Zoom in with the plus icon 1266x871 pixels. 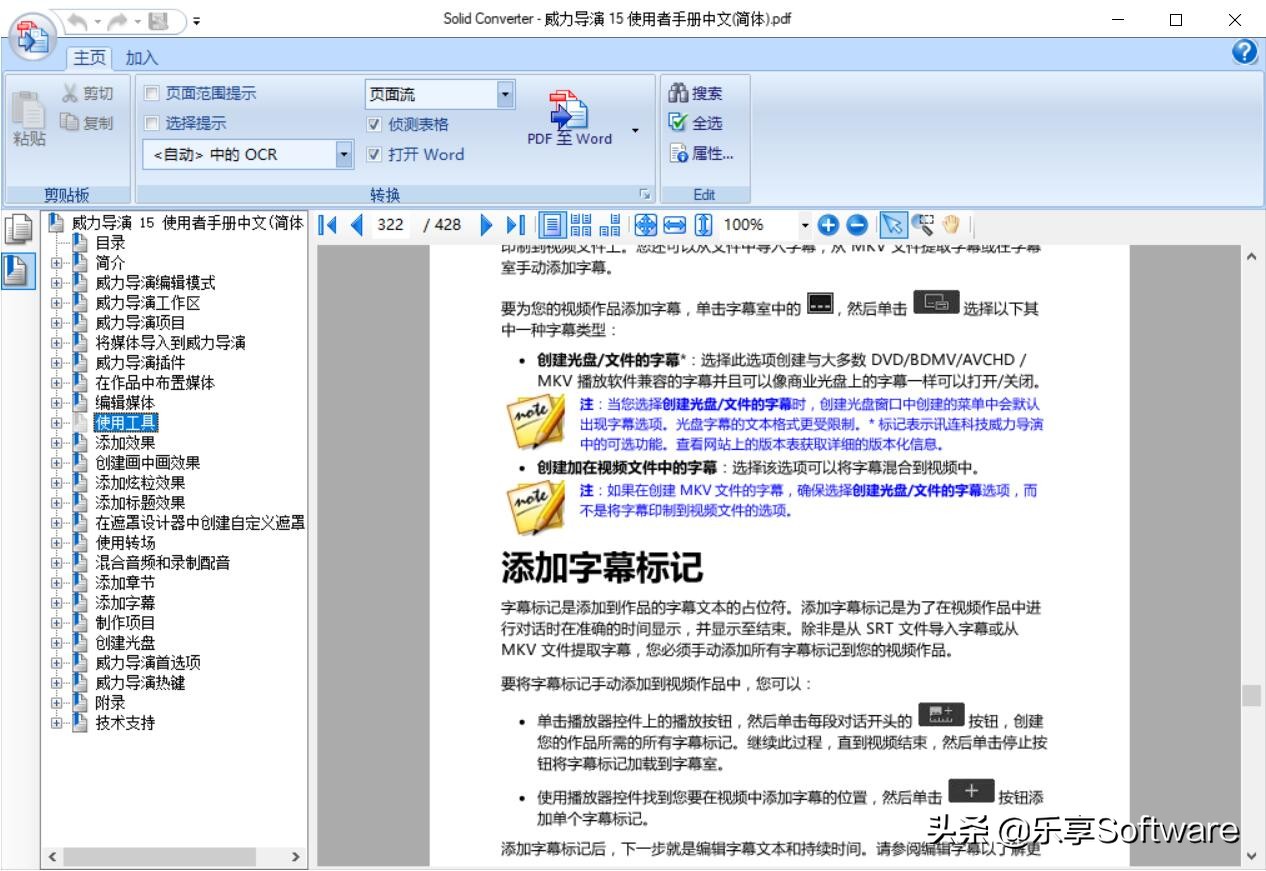[827, 225]
